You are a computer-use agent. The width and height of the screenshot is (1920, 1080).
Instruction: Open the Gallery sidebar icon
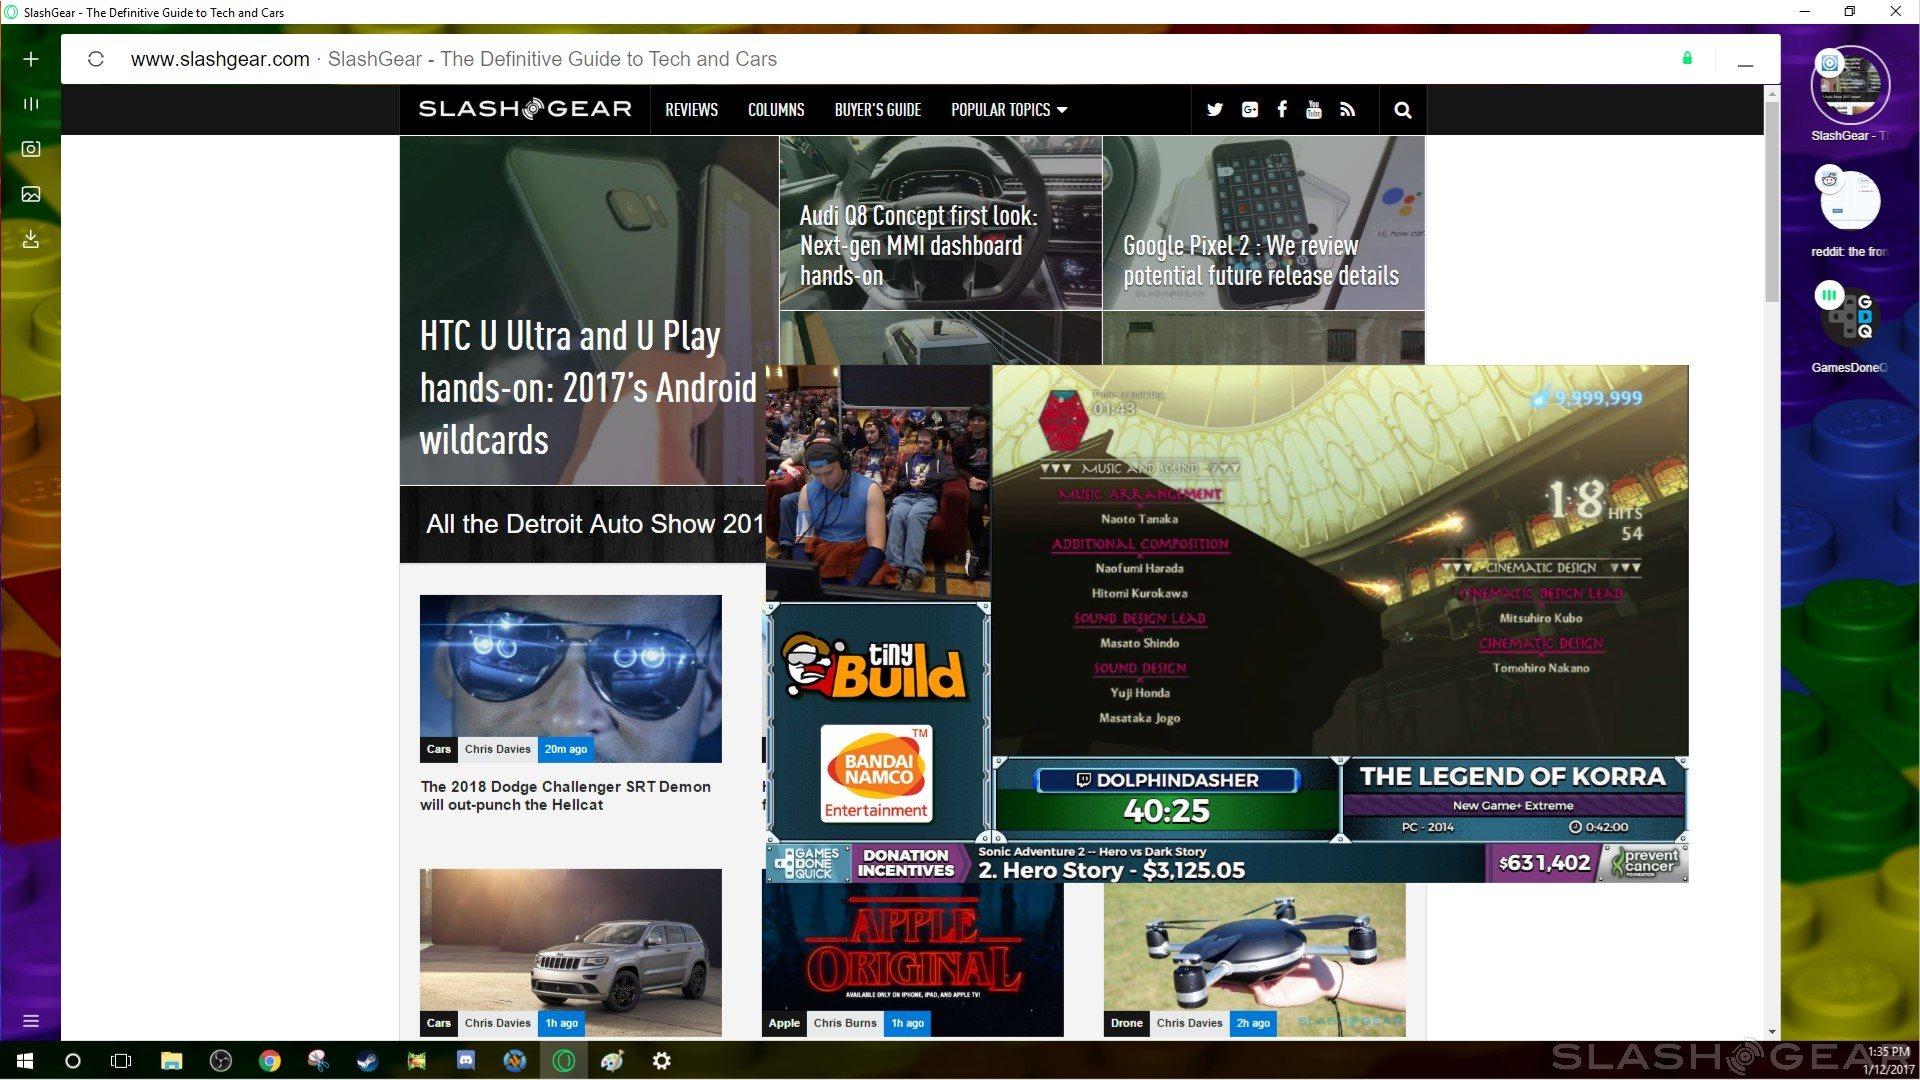31,194
